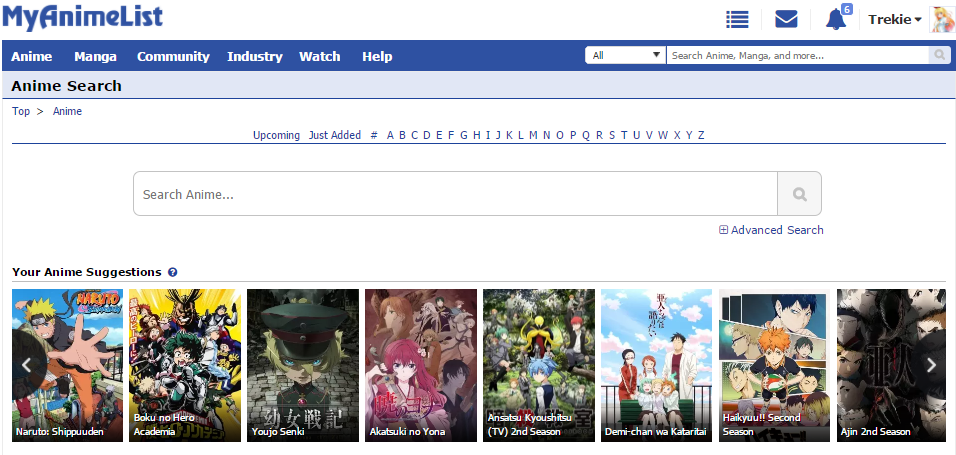
Task: Browse anime starting with letter T
Action: tap(624, 135)
